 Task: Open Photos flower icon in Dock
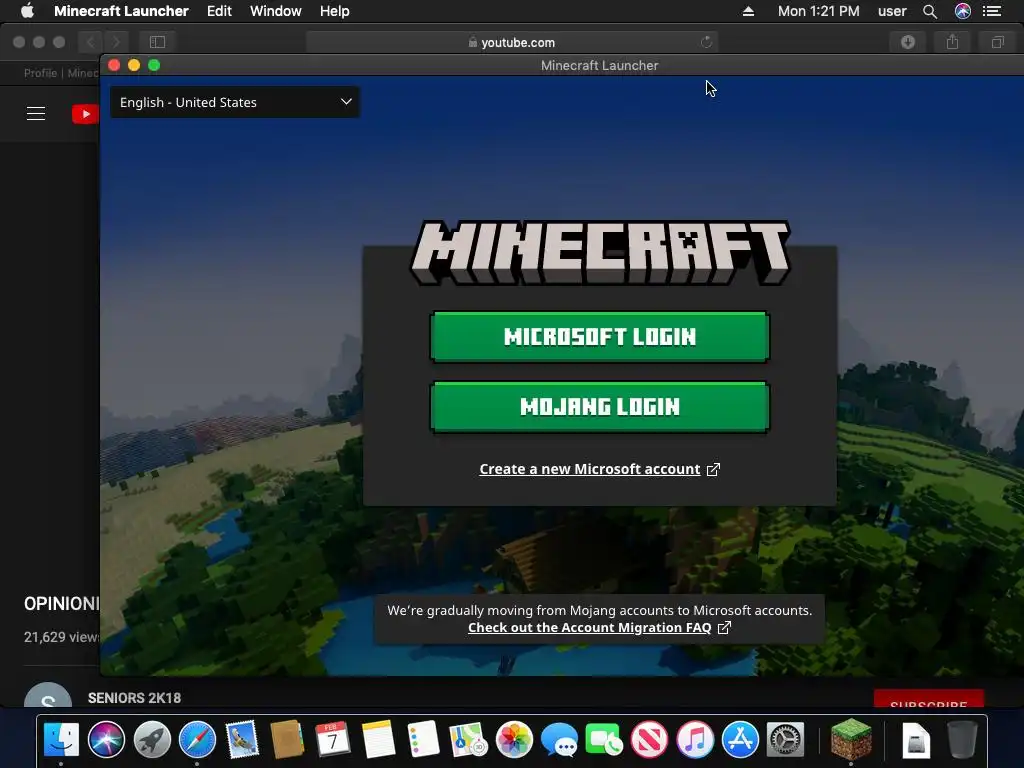tap(514, 740)
